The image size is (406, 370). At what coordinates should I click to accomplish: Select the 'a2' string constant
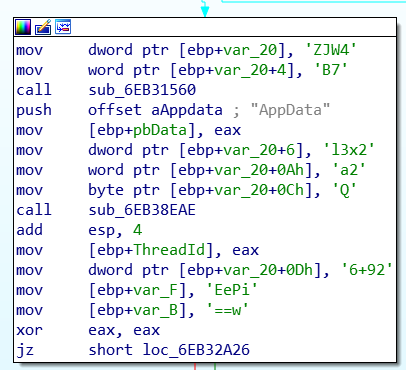point(349,170)
